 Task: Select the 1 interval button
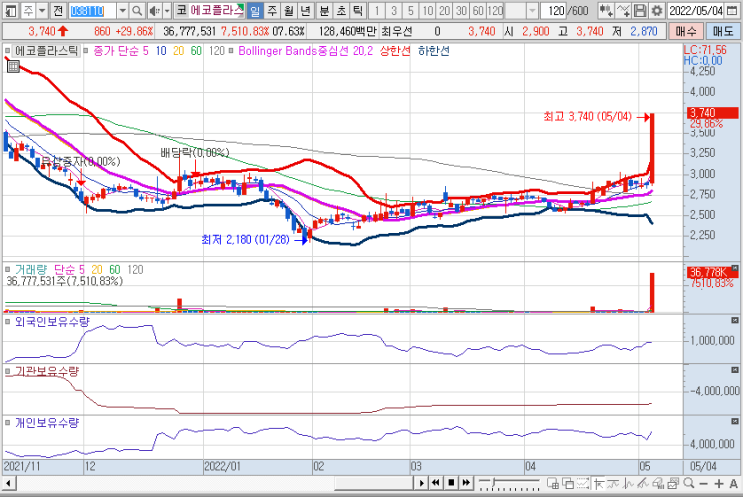377,10
